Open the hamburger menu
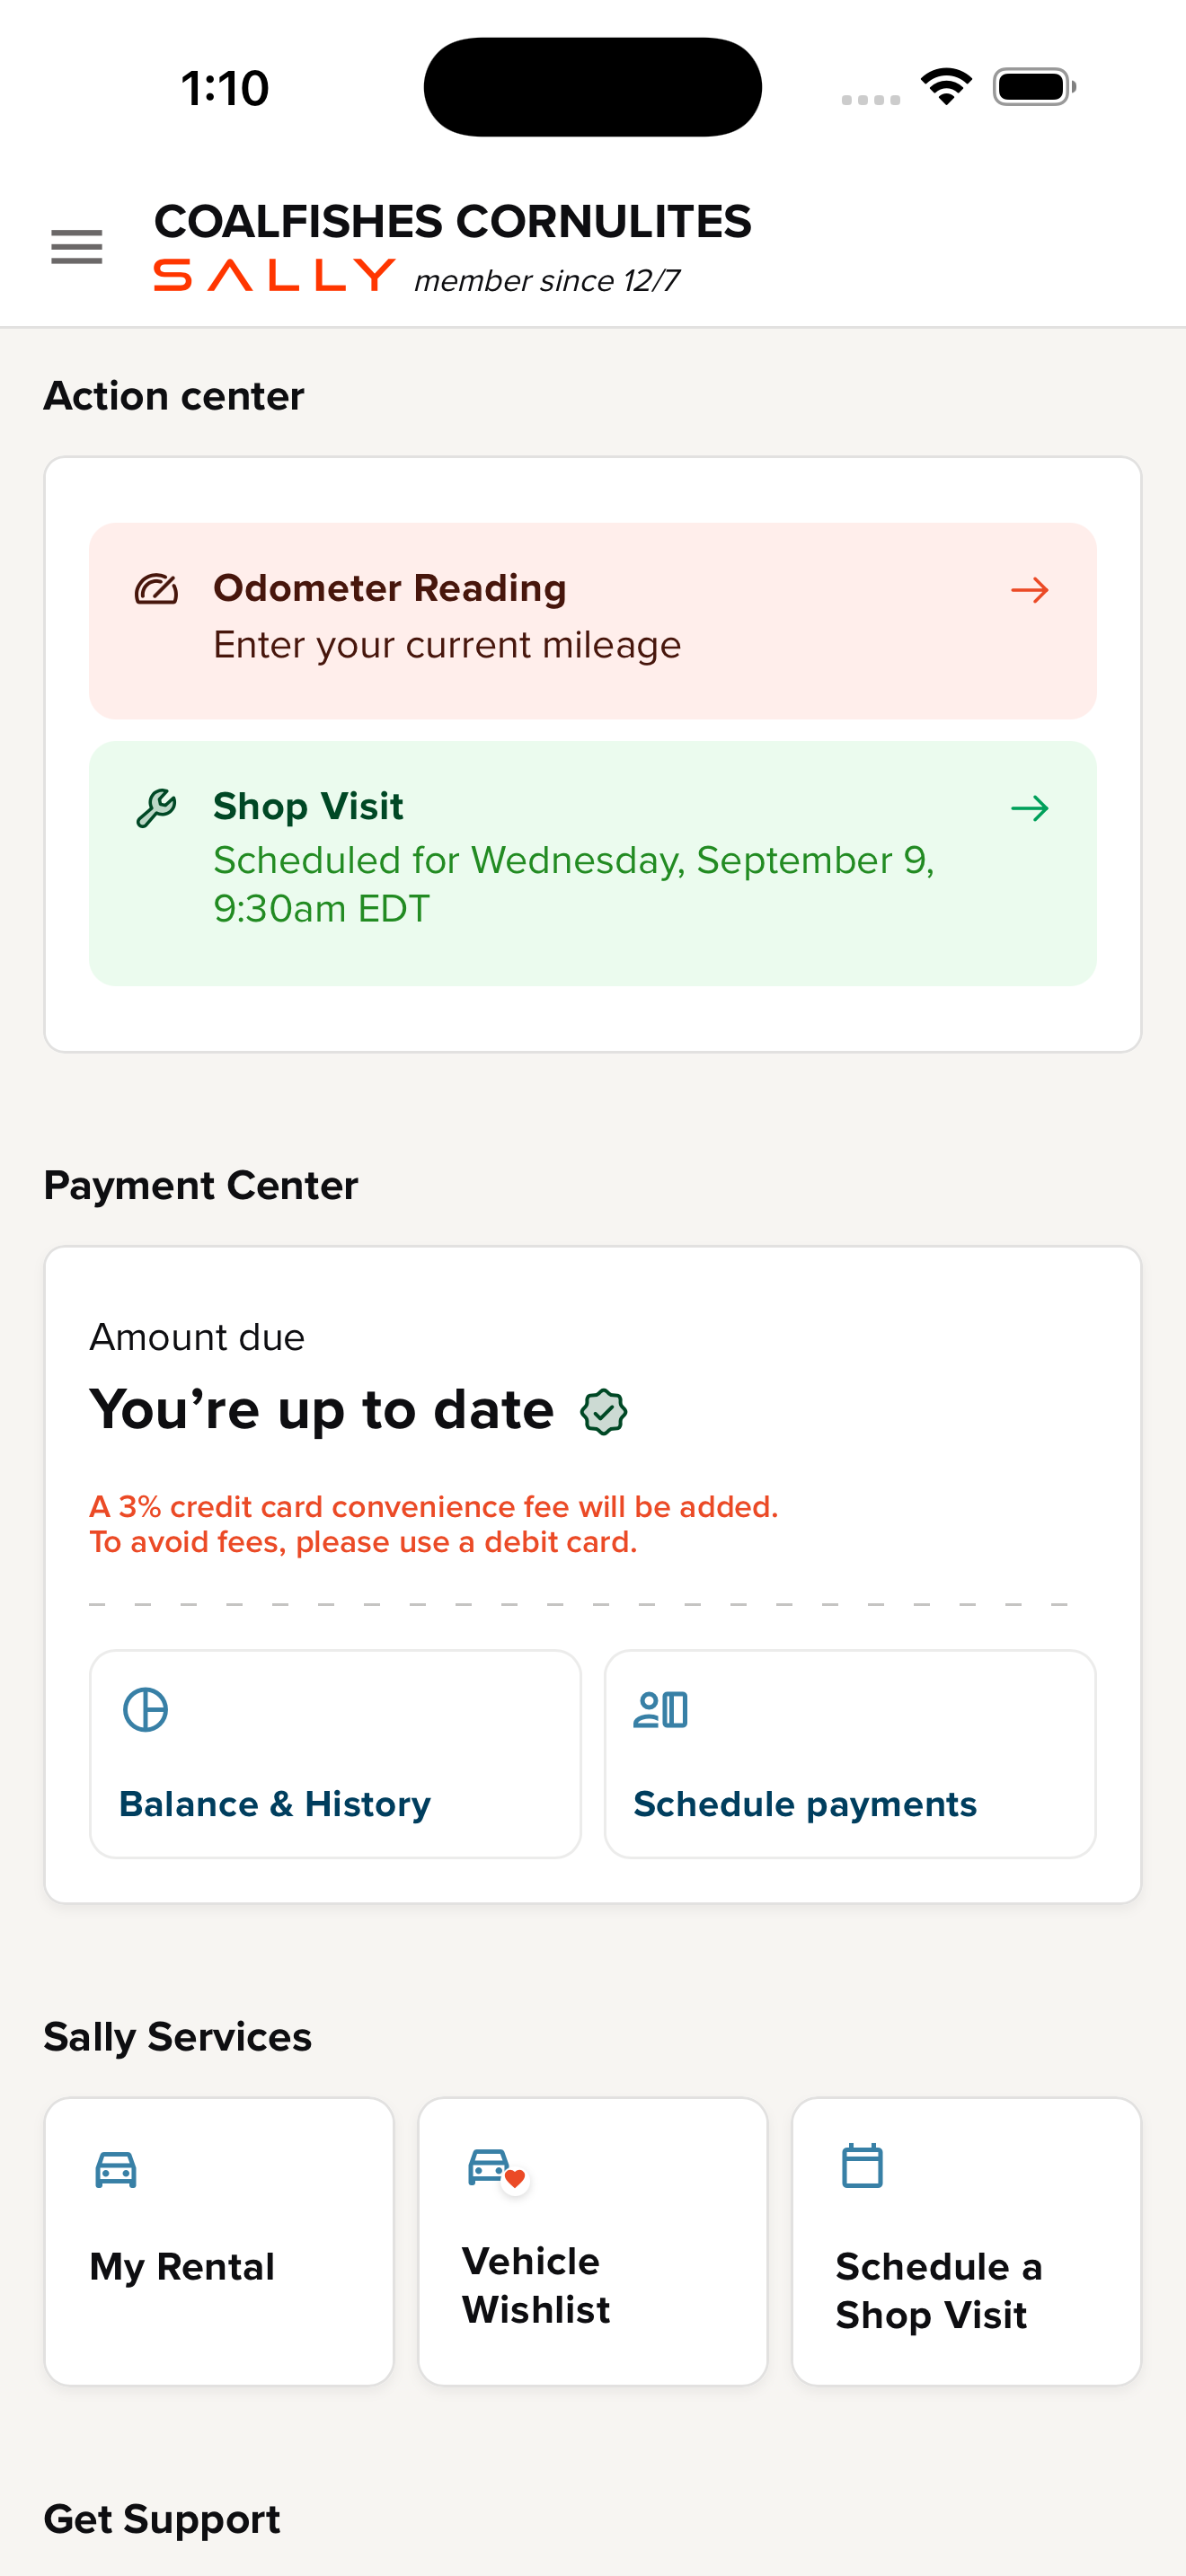 (77, 246)
